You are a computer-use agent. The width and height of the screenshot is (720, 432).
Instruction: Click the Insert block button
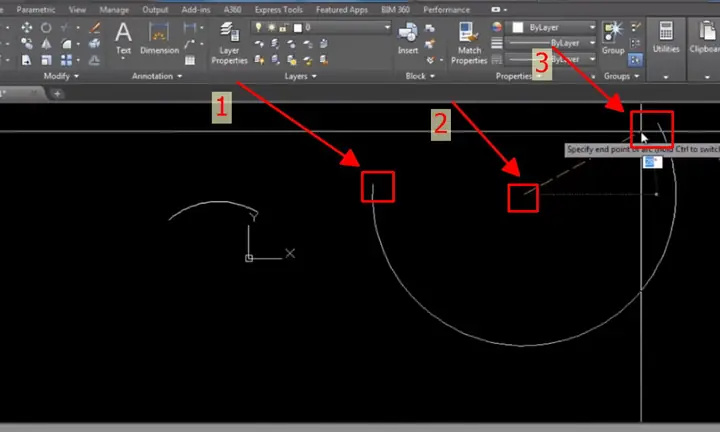click(408, 39)
